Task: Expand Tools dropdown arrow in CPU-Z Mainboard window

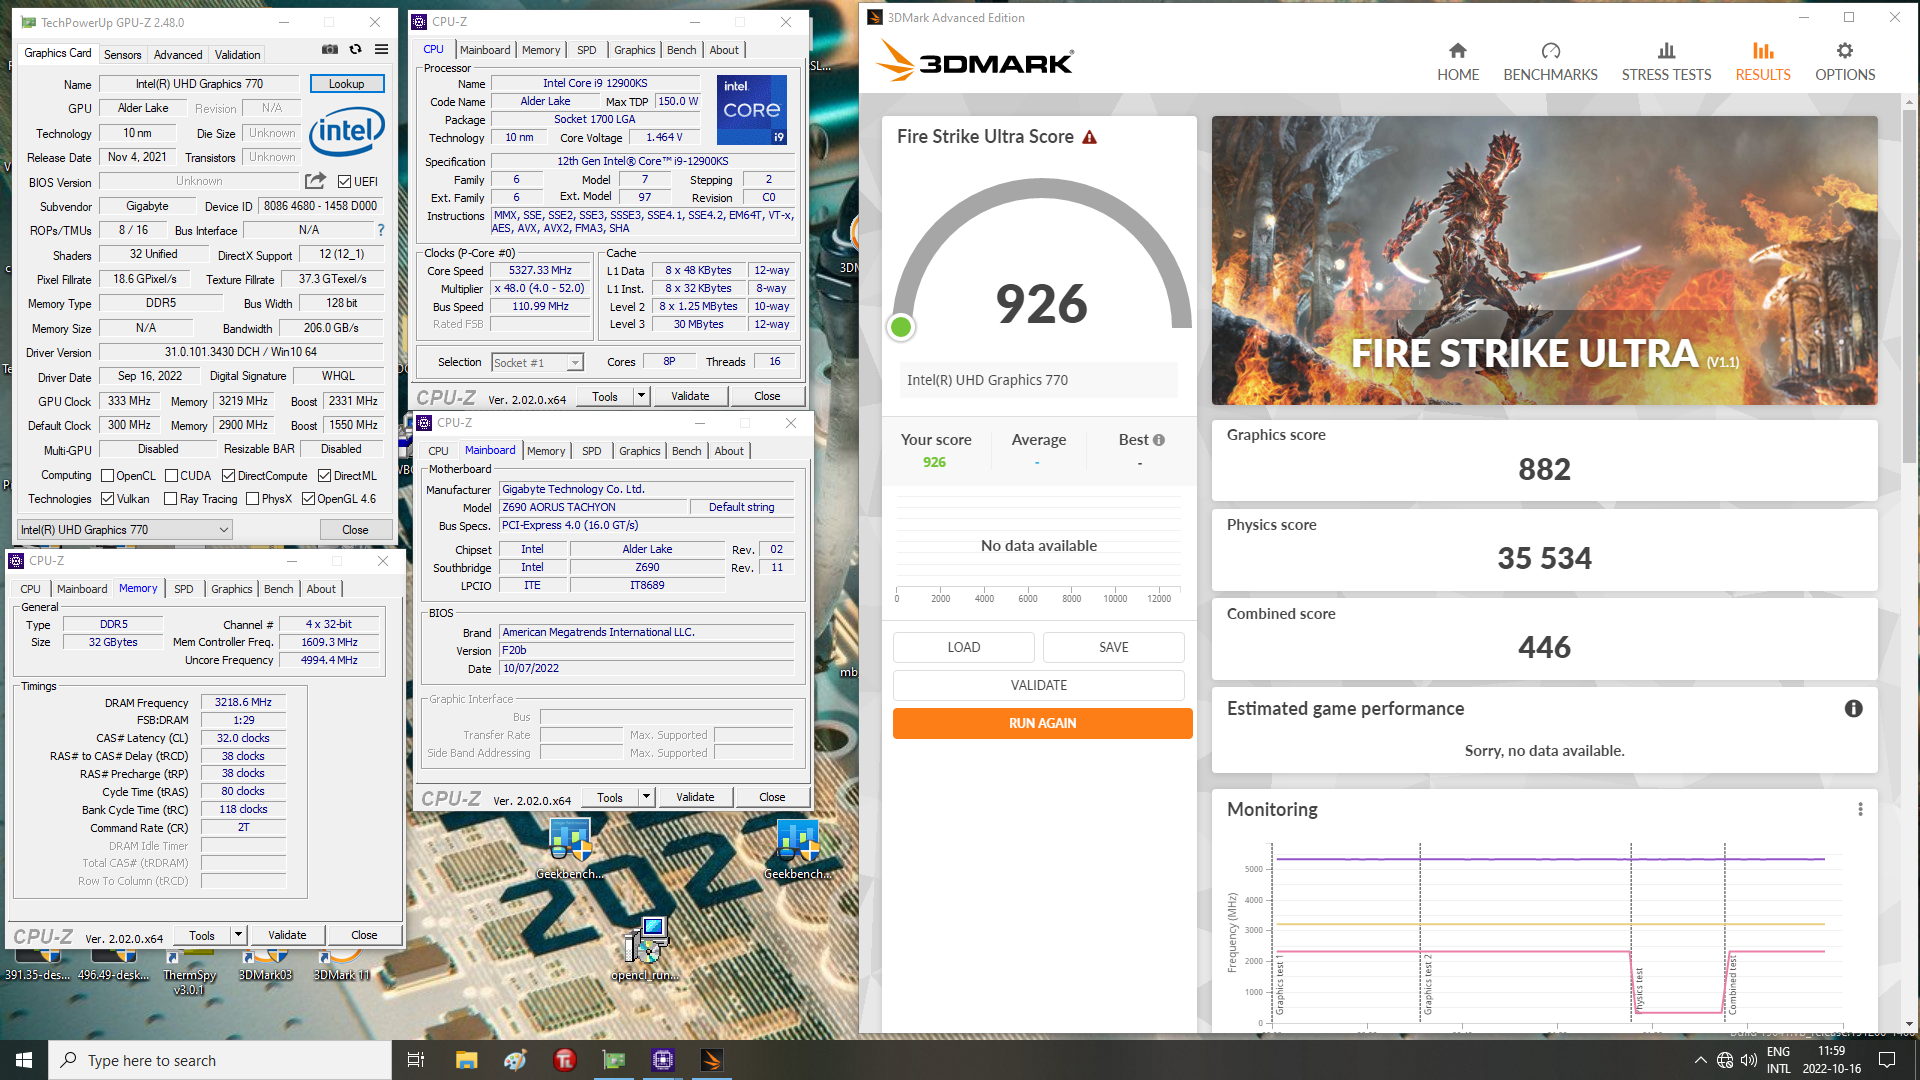Action: [x=646, y=797]
